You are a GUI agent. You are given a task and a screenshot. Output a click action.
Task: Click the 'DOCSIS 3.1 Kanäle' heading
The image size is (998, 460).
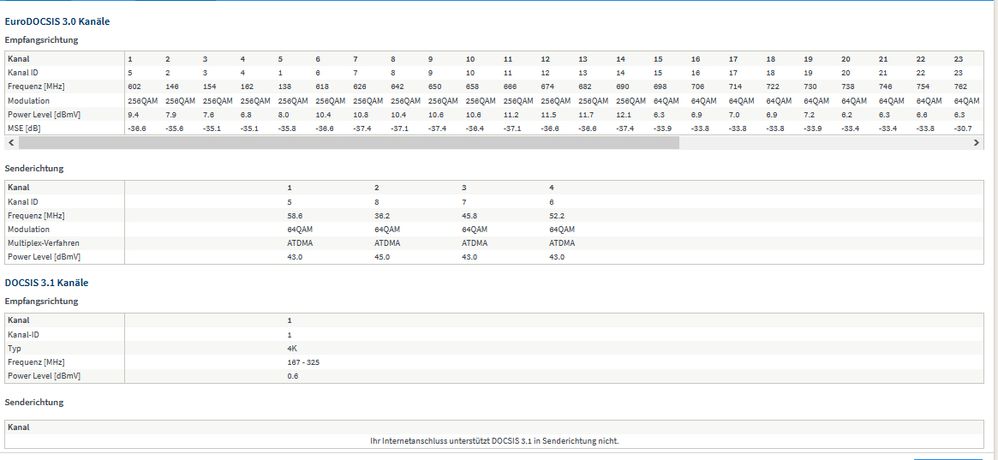pos(46,282)
